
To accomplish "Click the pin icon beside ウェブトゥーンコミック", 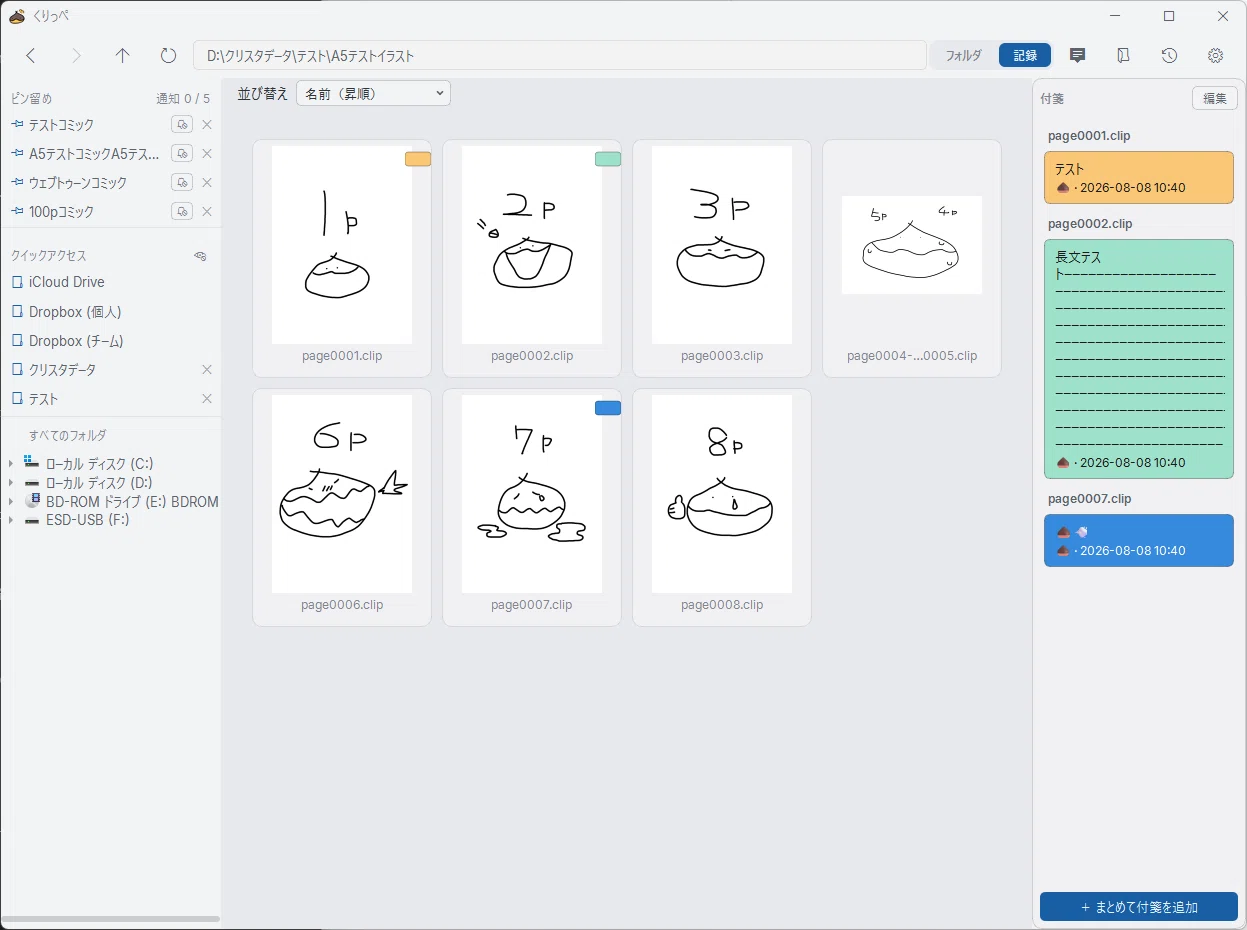I will (x=17, y=183).
